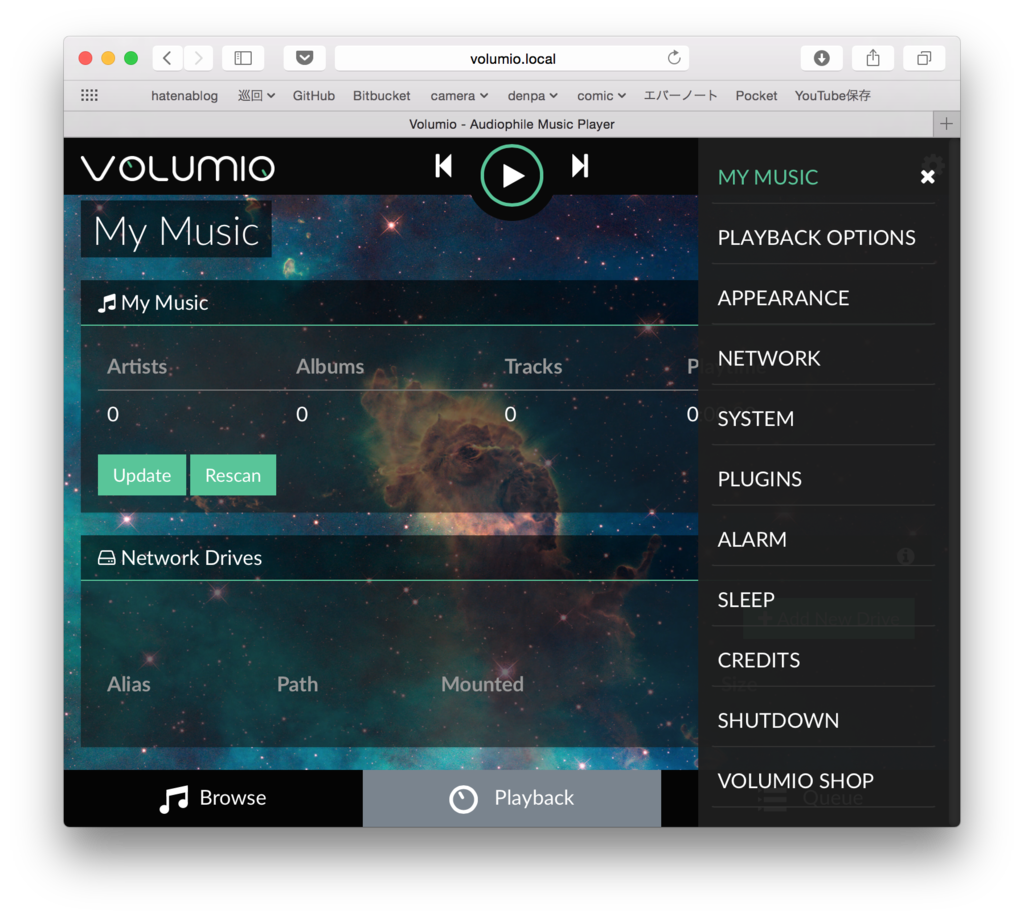Image resolution: width=1024 pixels, height=918 pixels.
Task: Switch to the Browse tab
Action: click(213, 799)
